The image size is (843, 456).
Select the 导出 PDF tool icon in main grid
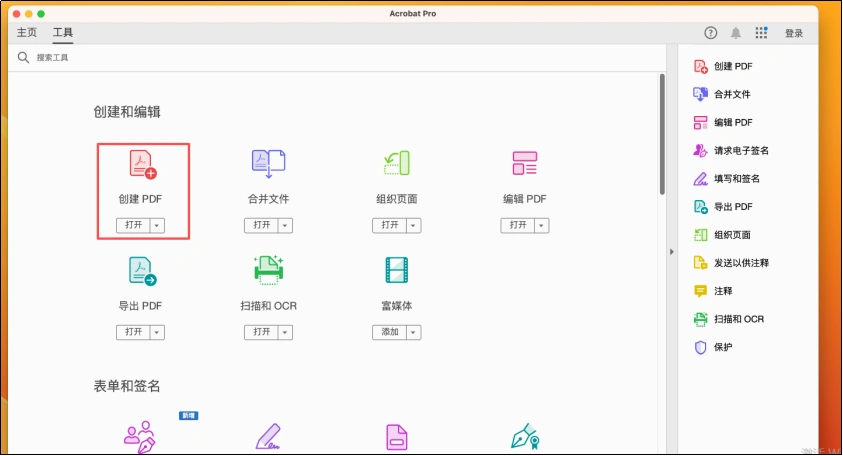[142, 270]
